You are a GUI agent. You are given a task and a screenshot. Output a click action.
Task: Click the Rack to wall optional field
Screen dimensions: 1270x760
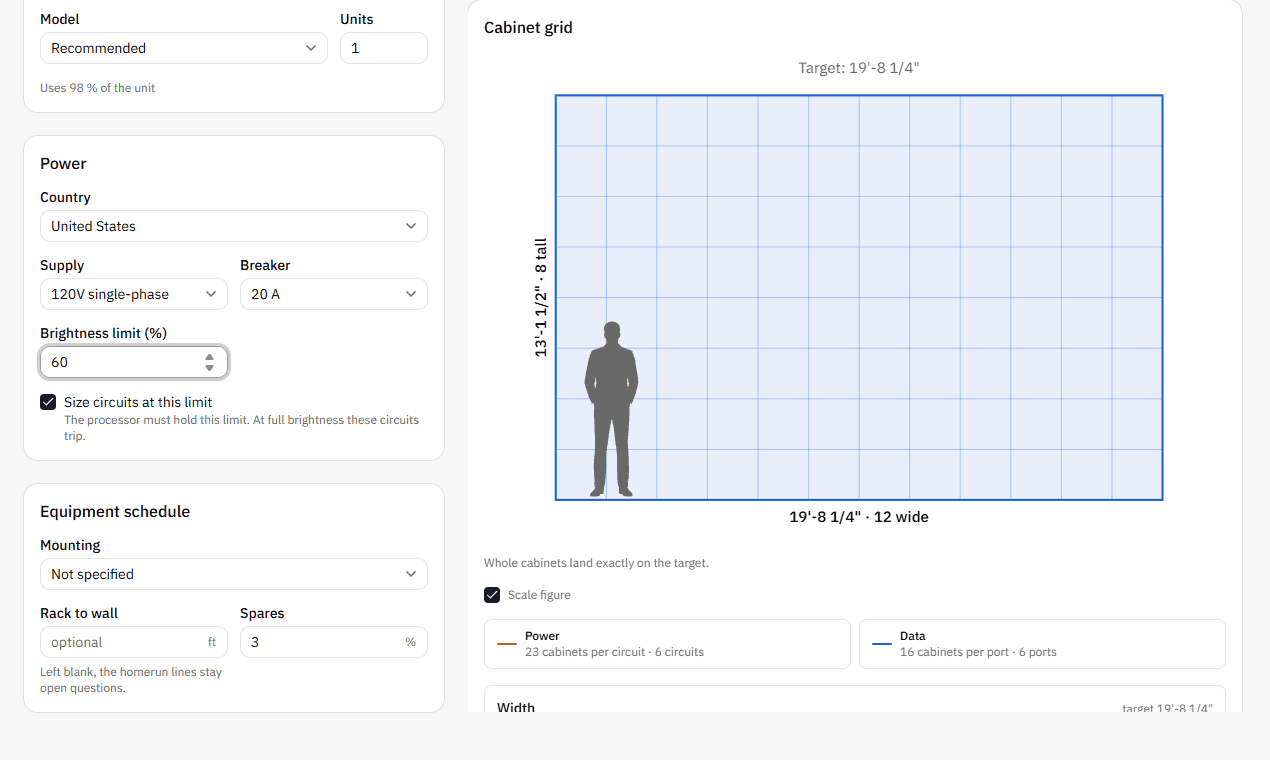(134, 642)
